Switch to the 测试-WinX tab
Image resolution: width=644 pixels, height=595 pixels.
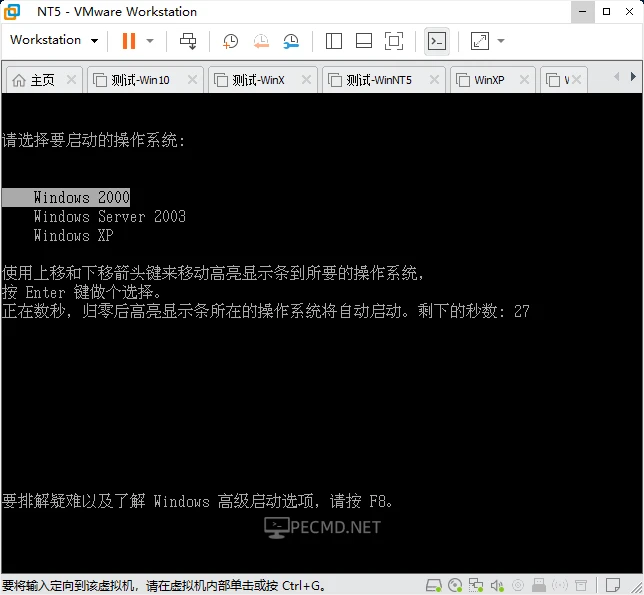coord(261,80)
